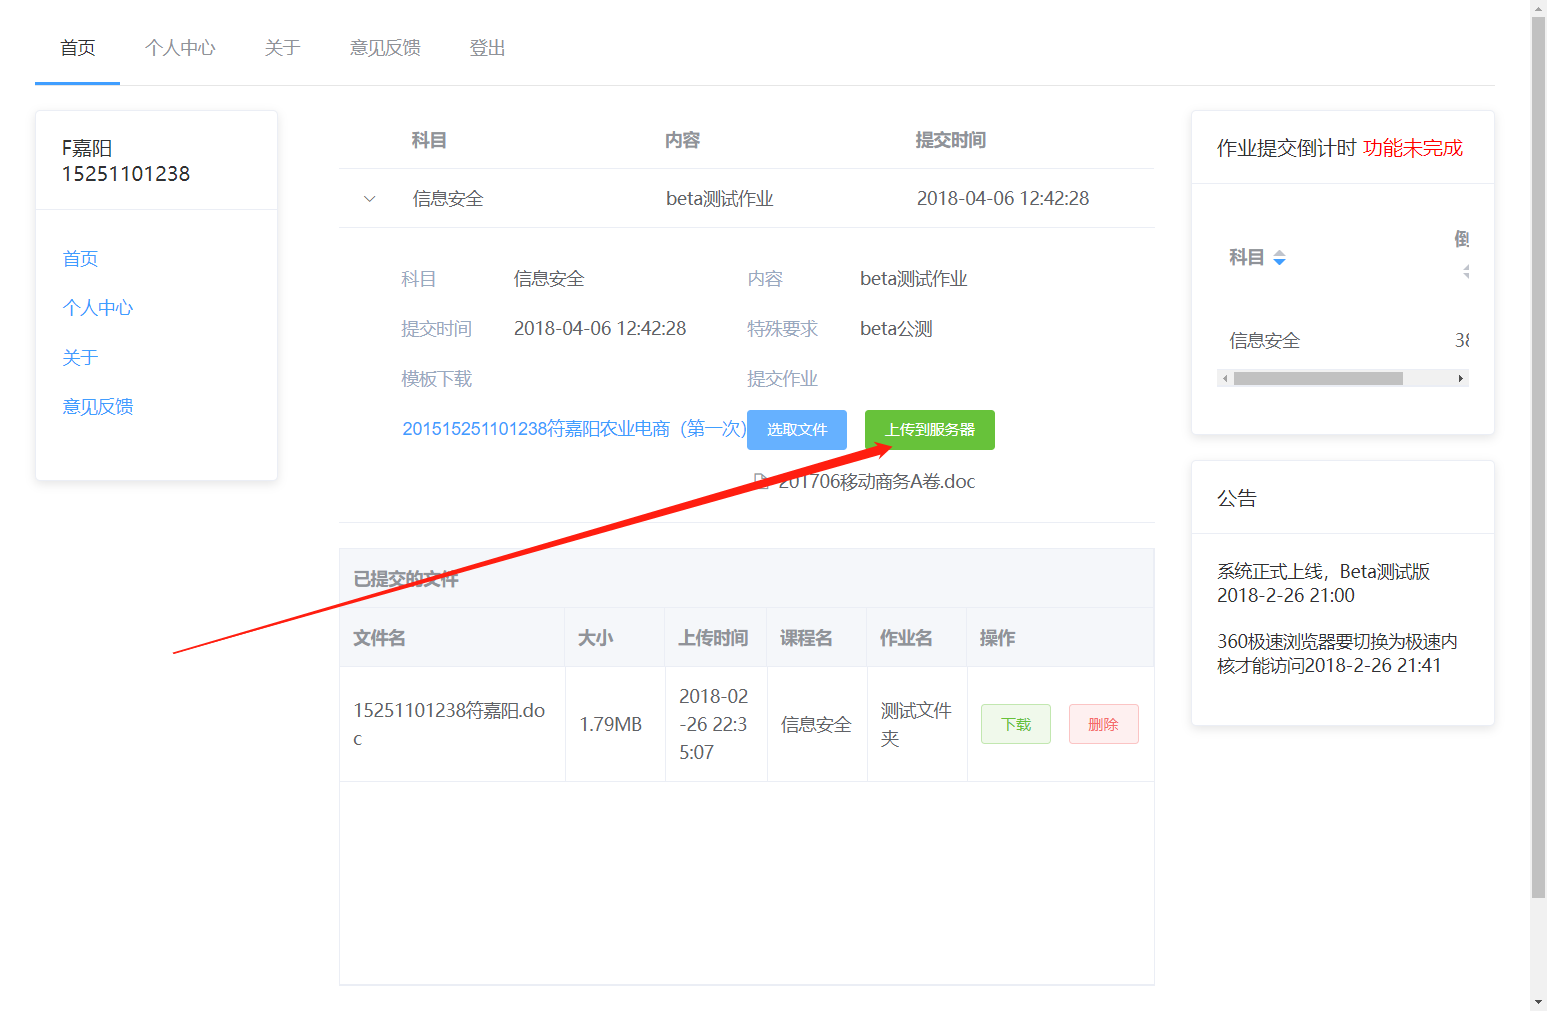Open the 意见反馈 top tab
Viewport: 1547px width, 1011px height.
(x=385, y=48)
